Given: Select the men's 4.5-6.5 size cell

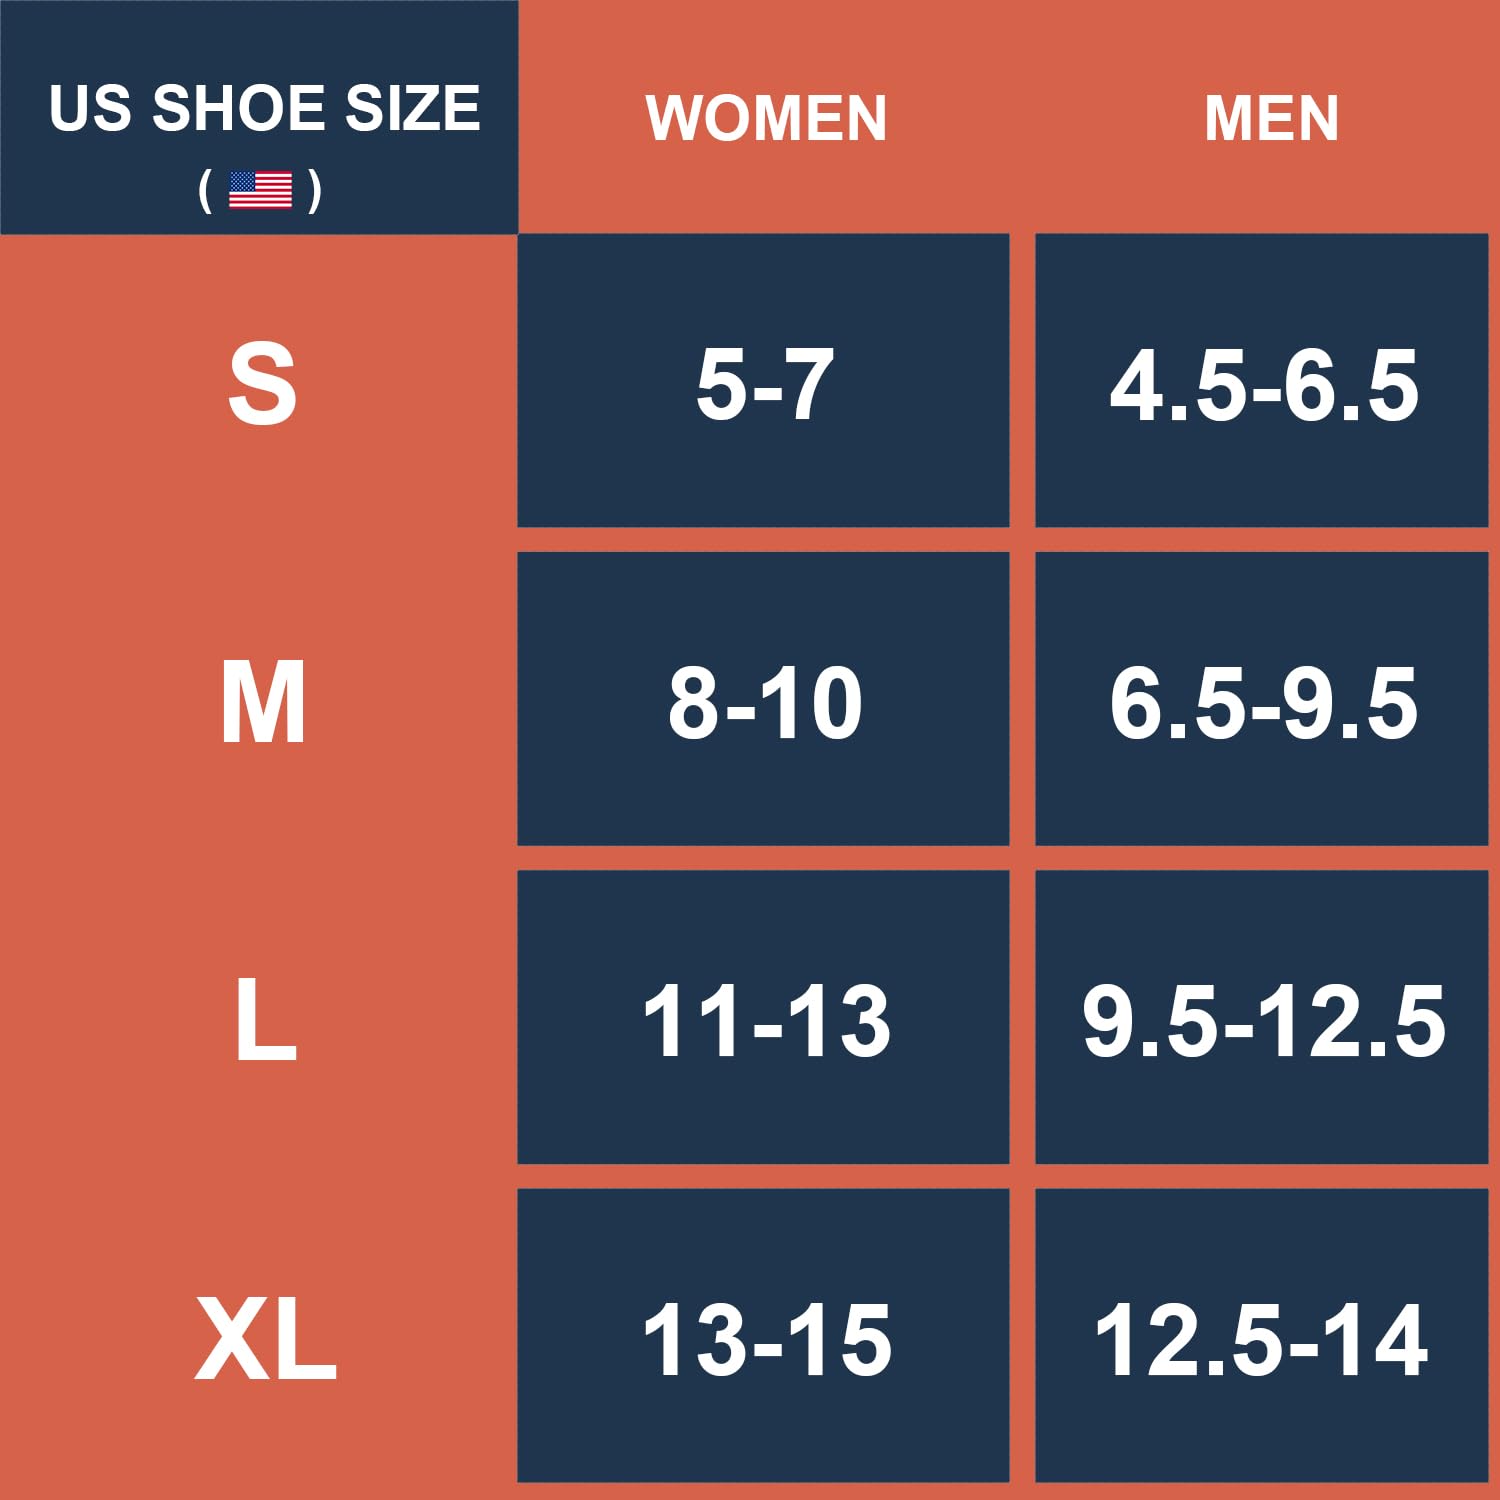Looking at the screenshot, I should click(1263, 385).
